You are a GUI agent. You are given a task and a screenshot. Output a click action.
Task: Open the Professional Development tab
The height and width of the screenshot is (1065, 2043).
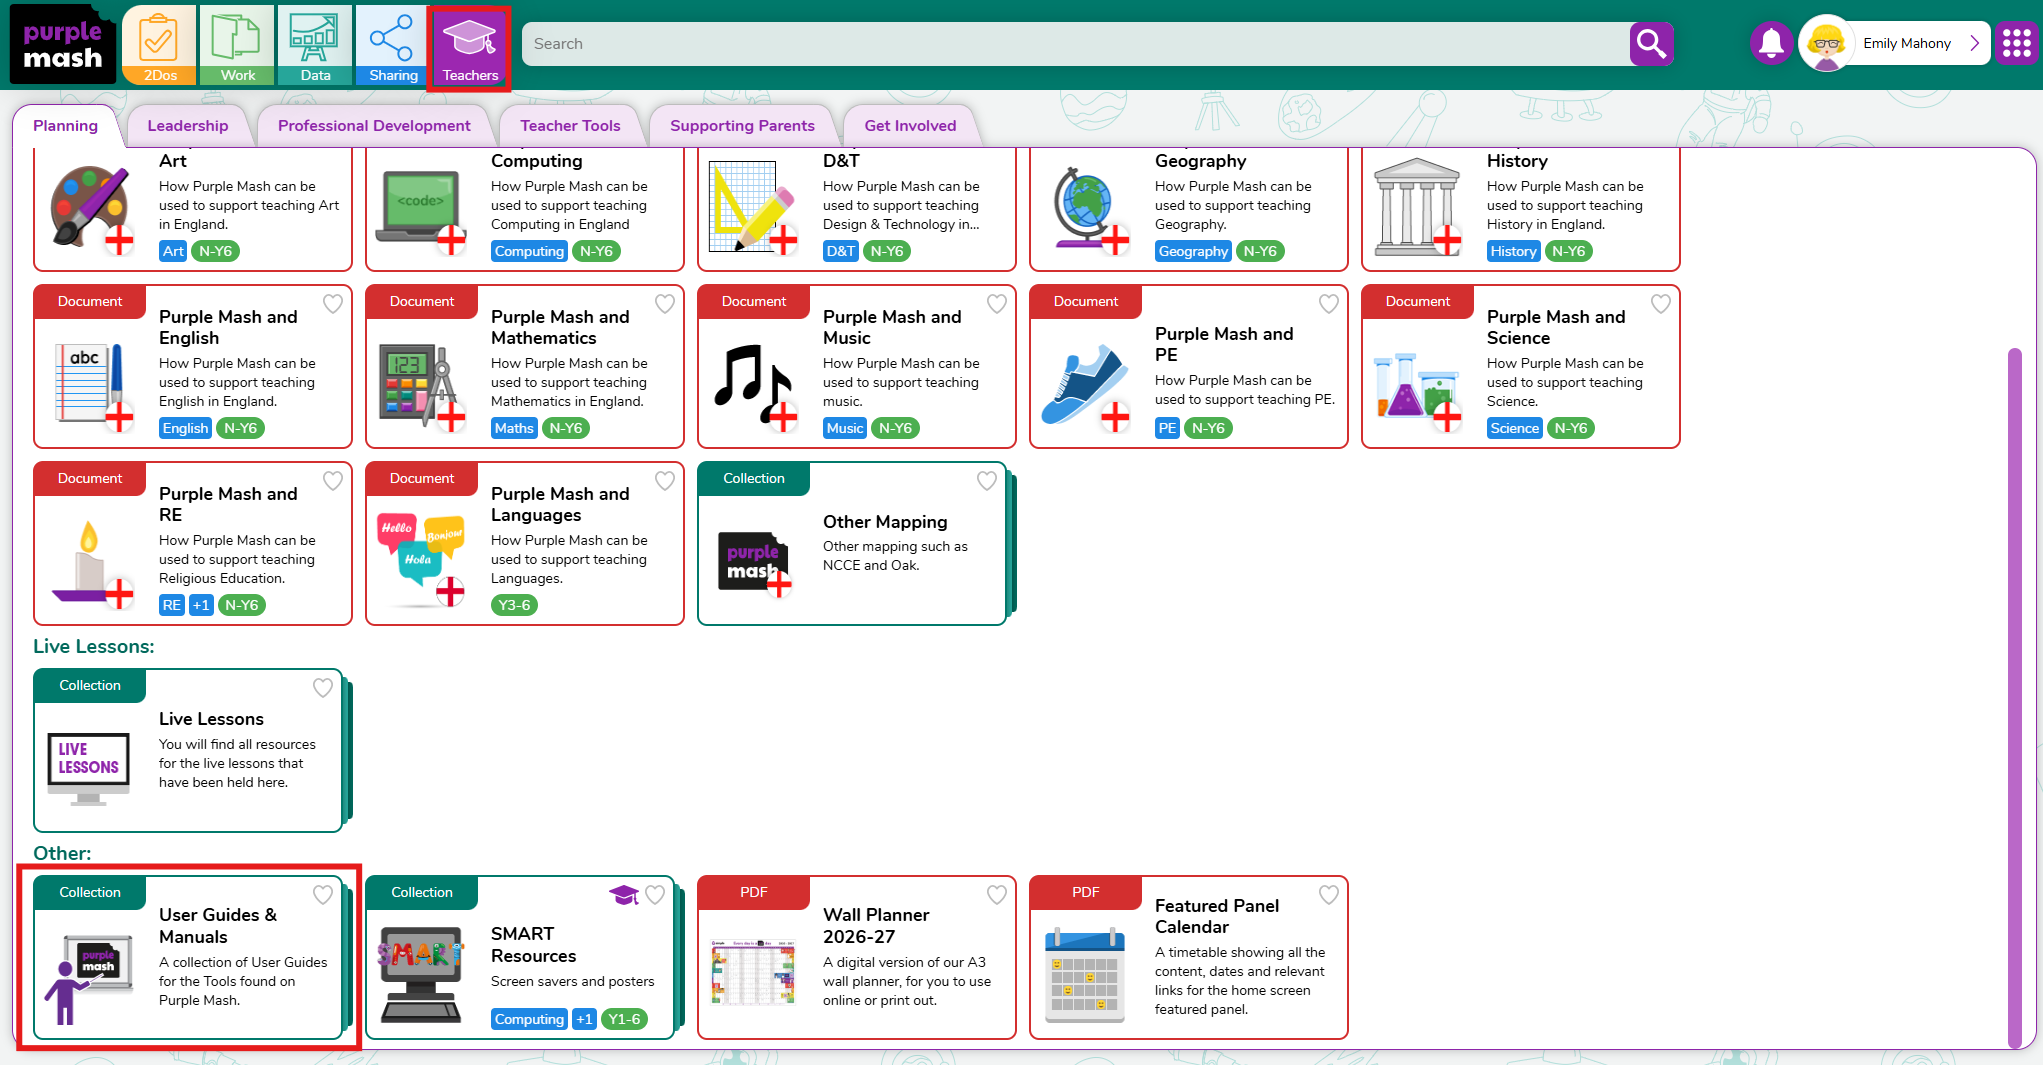pyautogui.click(x=374, y=126)
